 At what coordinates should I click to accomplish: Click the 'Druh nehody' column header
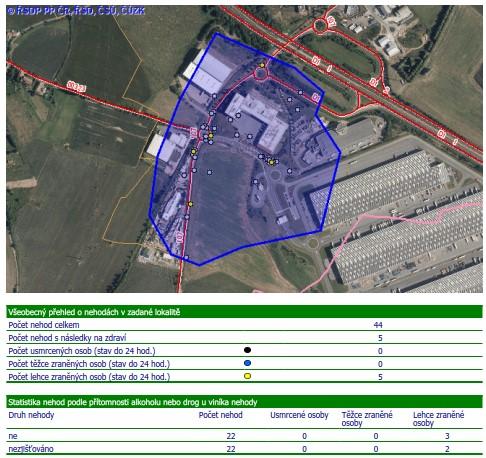pos(31,415)
